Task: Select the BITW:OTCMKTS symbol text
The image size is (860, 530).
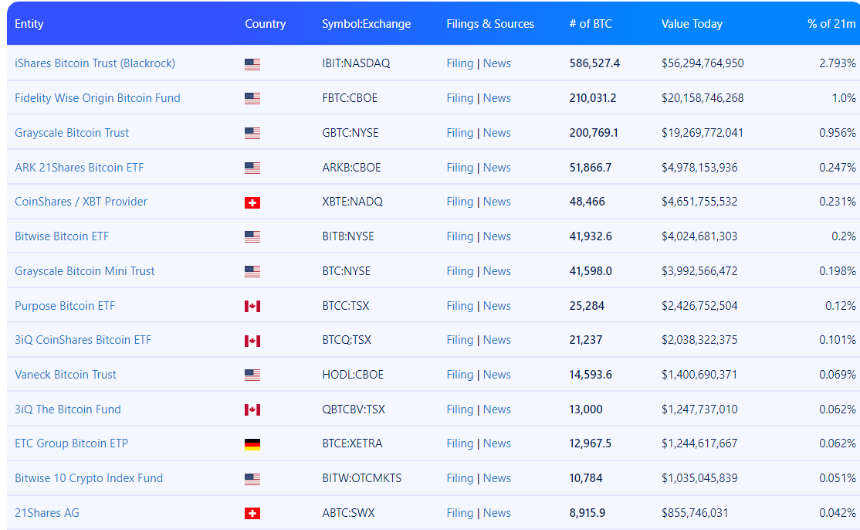Action: (361, 478)
